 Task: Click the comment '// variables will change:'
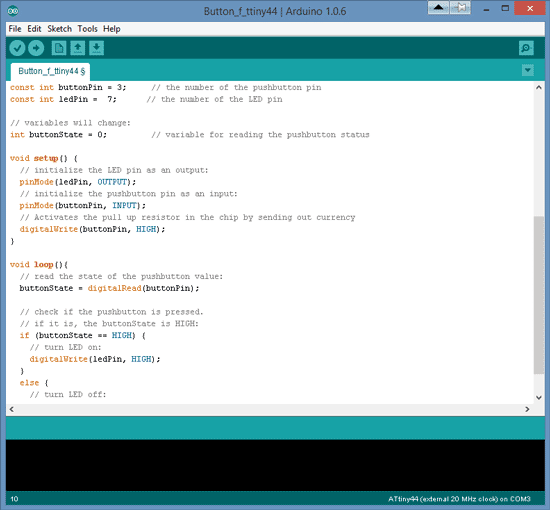pos(70,123)
